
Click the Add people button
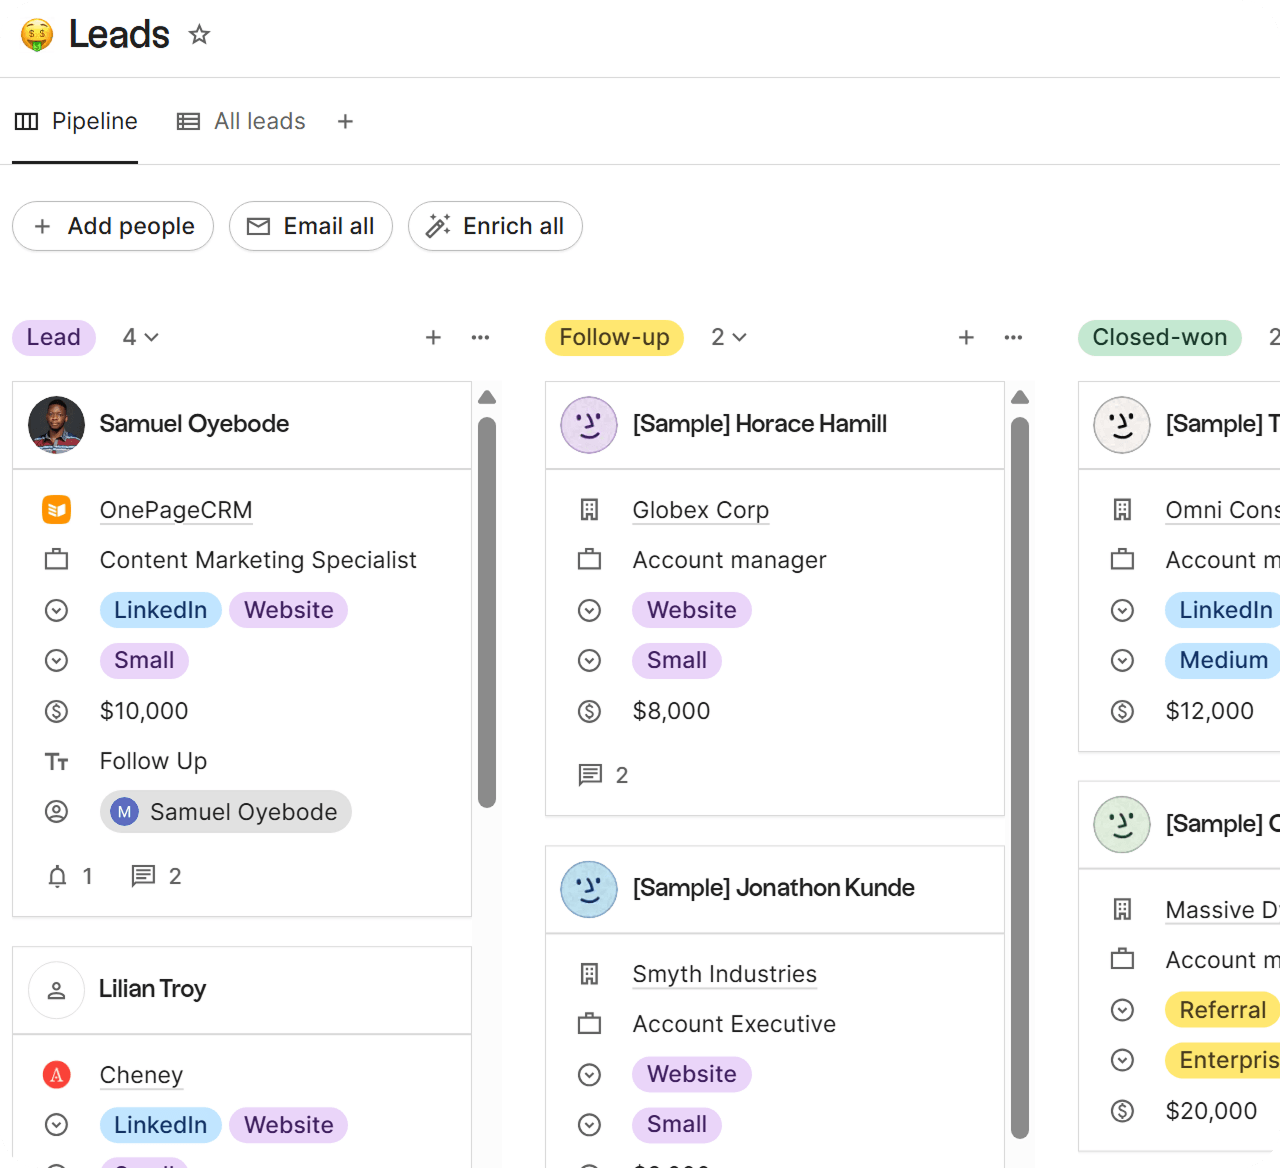pos(113,226)
